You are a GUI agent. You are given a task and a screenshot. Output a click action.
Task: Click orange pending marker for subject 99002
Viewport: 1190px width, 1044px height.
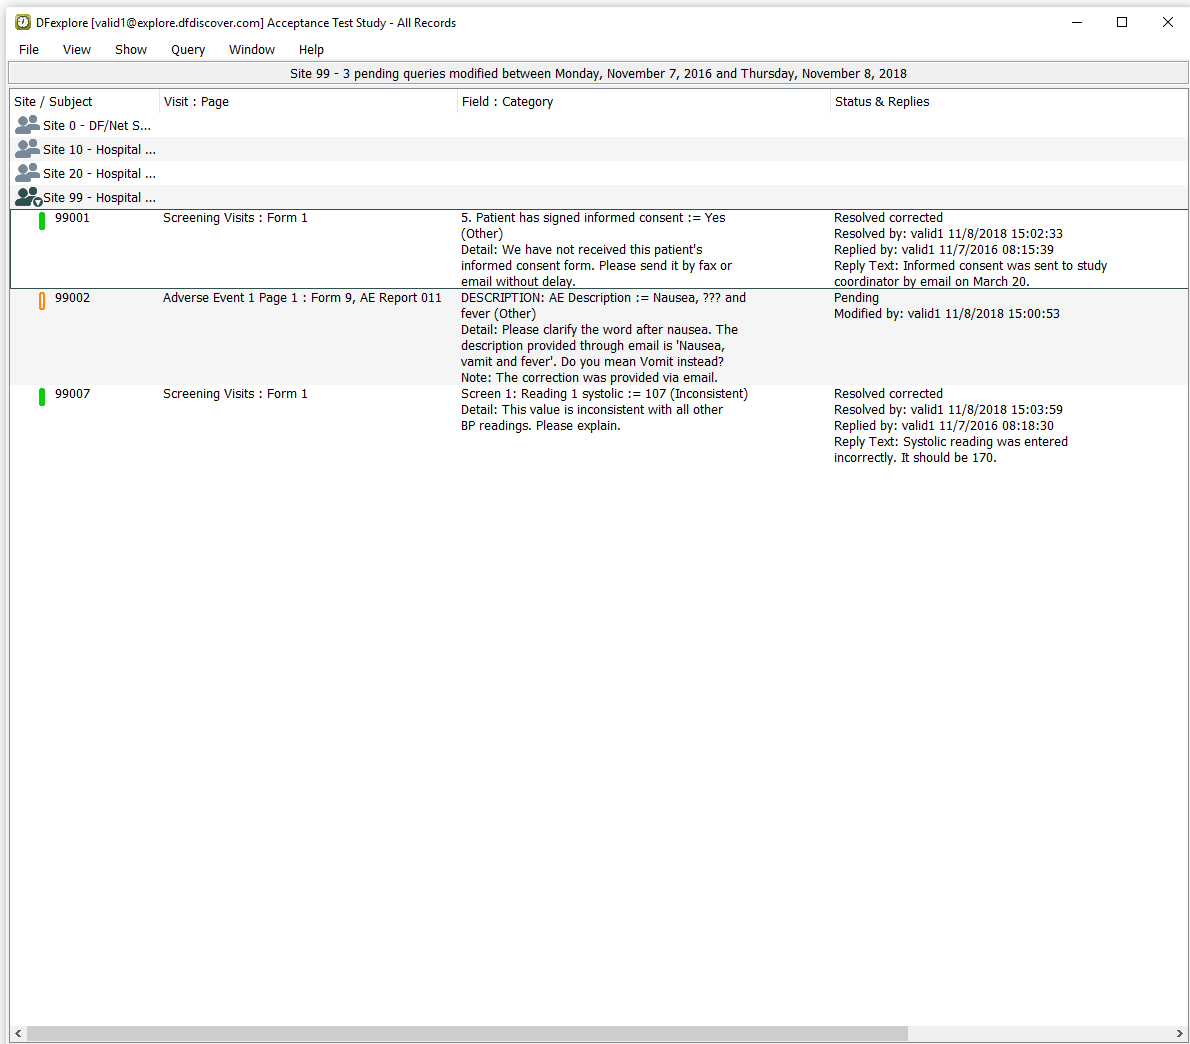tap(42, 300)
